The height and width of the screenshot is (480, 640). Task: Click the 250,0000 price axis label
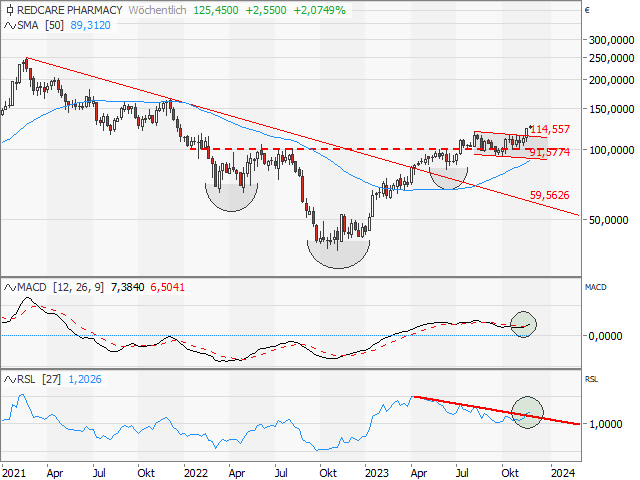[x=611, y=58]
